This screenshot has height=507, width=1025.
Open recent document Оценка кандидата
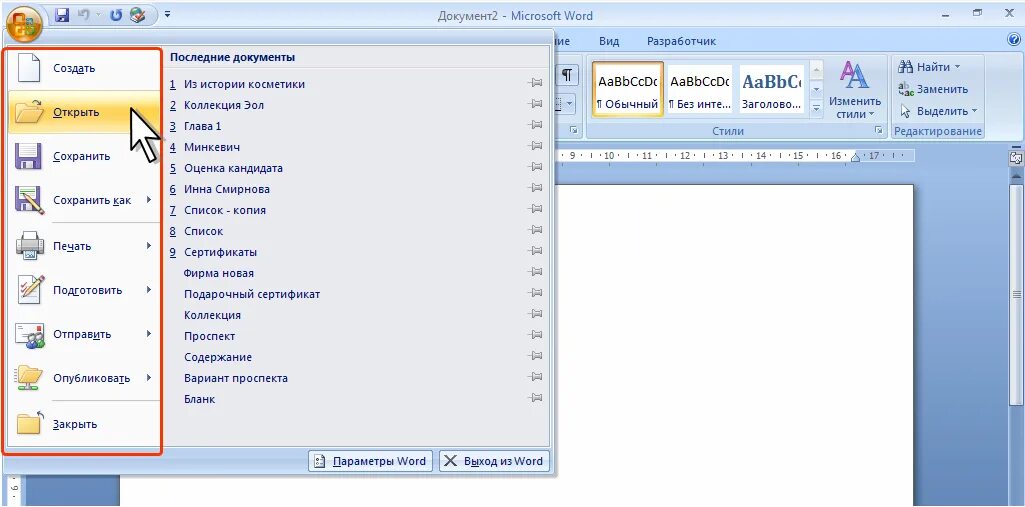point(233,168)
